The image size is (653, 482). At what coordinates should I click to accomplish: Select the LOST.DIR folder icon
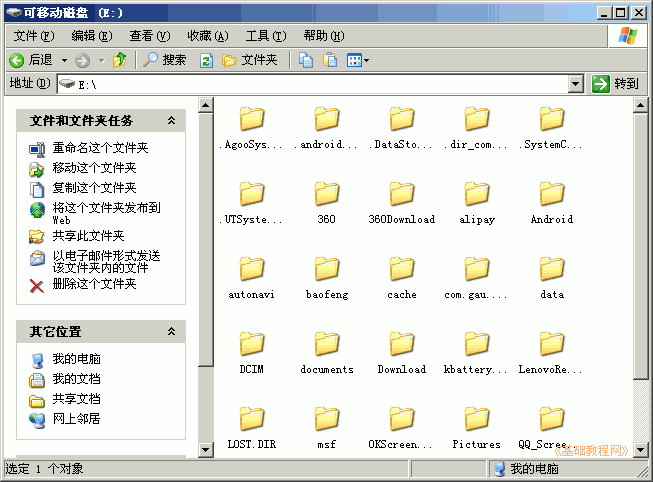(252, 419)
